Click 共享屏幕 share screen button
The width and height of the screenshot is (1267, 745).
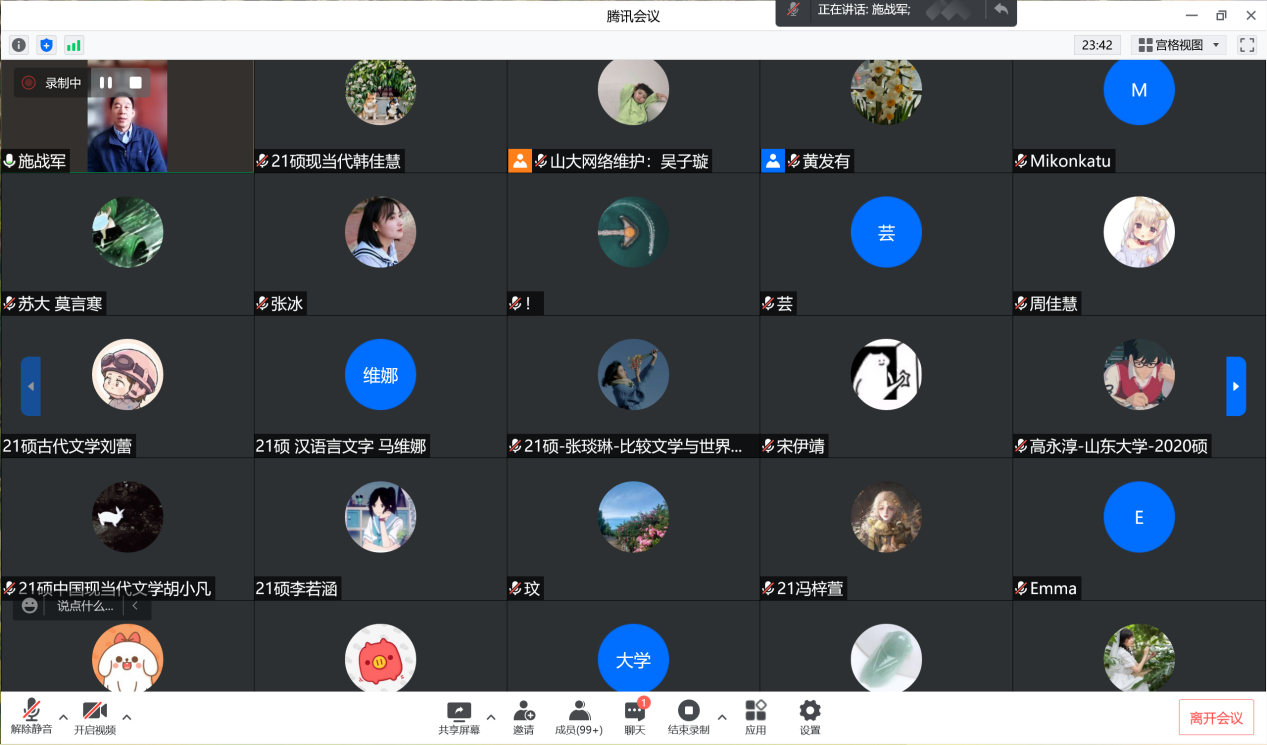pos(459,717)
